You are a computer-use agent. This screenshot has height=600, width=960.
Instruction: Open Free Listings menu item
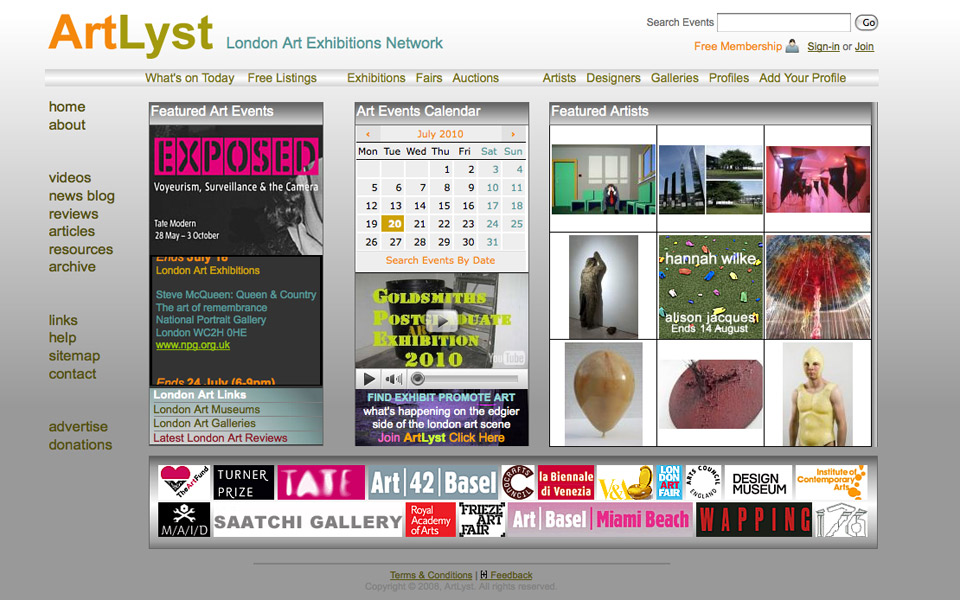click(x=282, y=78)
